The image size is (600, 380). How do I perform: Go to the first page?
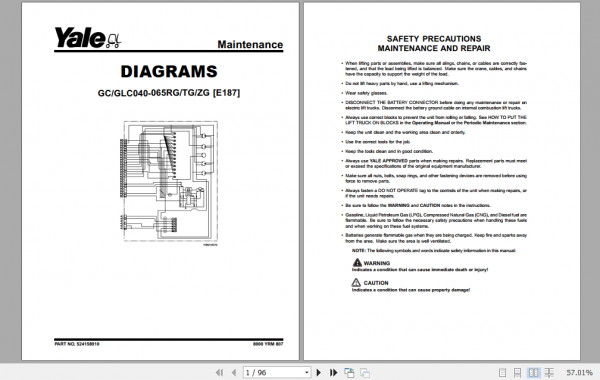pos(219,372)
